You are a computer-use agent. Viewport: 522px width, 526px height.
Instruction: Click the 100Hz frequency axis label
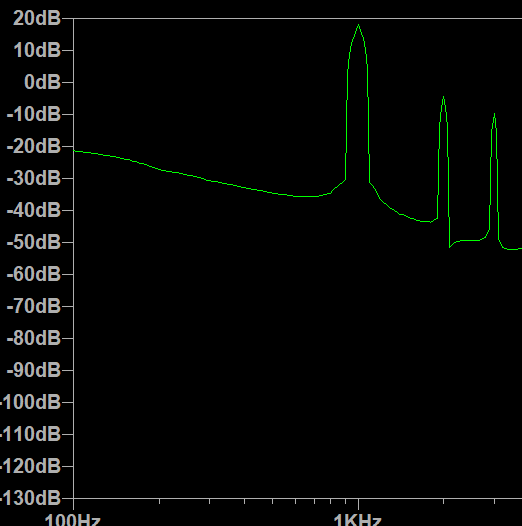coord(72,520)
